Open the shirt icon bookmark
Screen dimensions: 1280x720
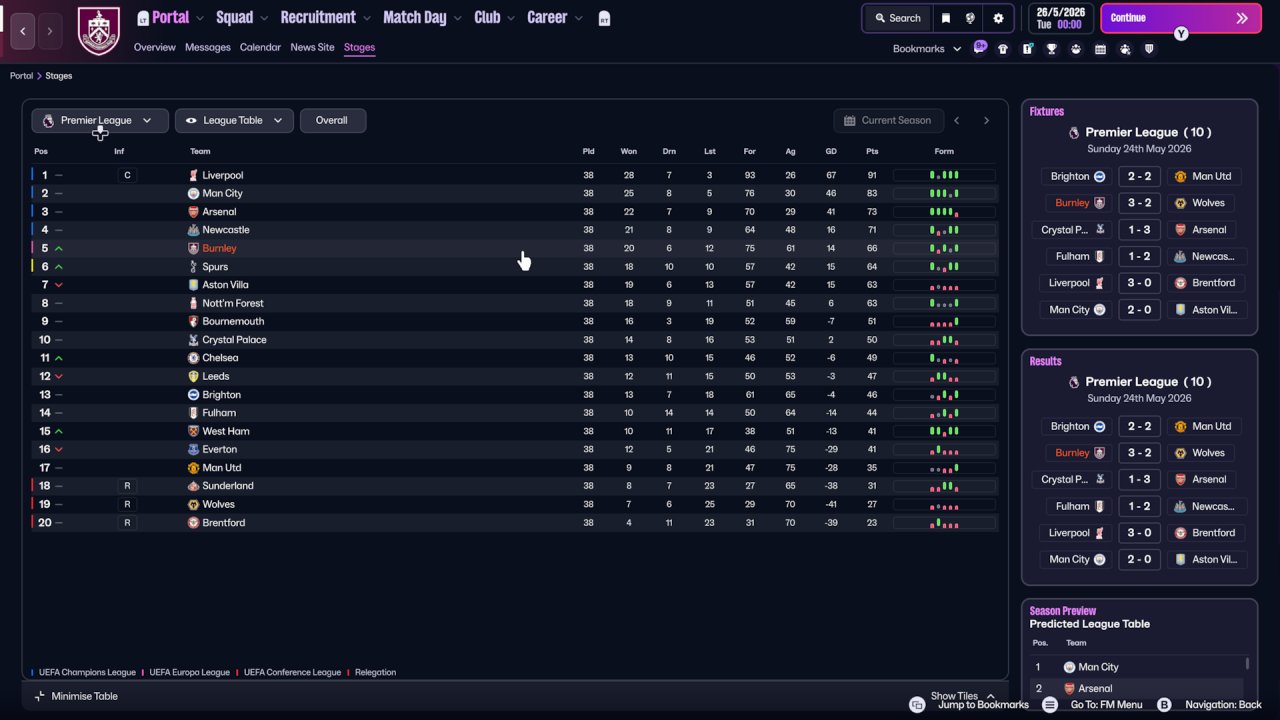click(x=1003, y=49)
